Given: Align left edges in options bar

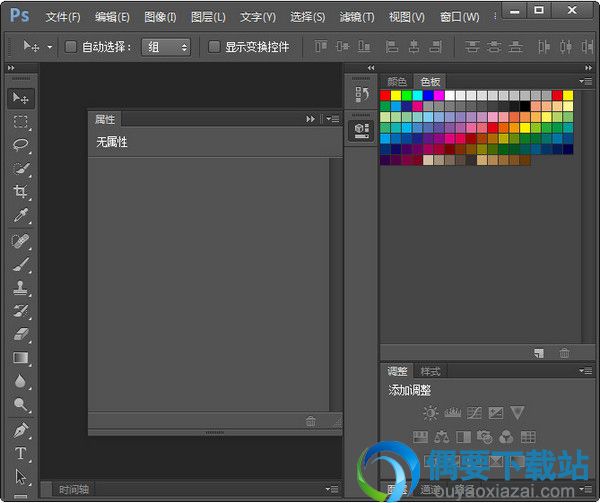Looking at the screenshot, I should 391,47.
